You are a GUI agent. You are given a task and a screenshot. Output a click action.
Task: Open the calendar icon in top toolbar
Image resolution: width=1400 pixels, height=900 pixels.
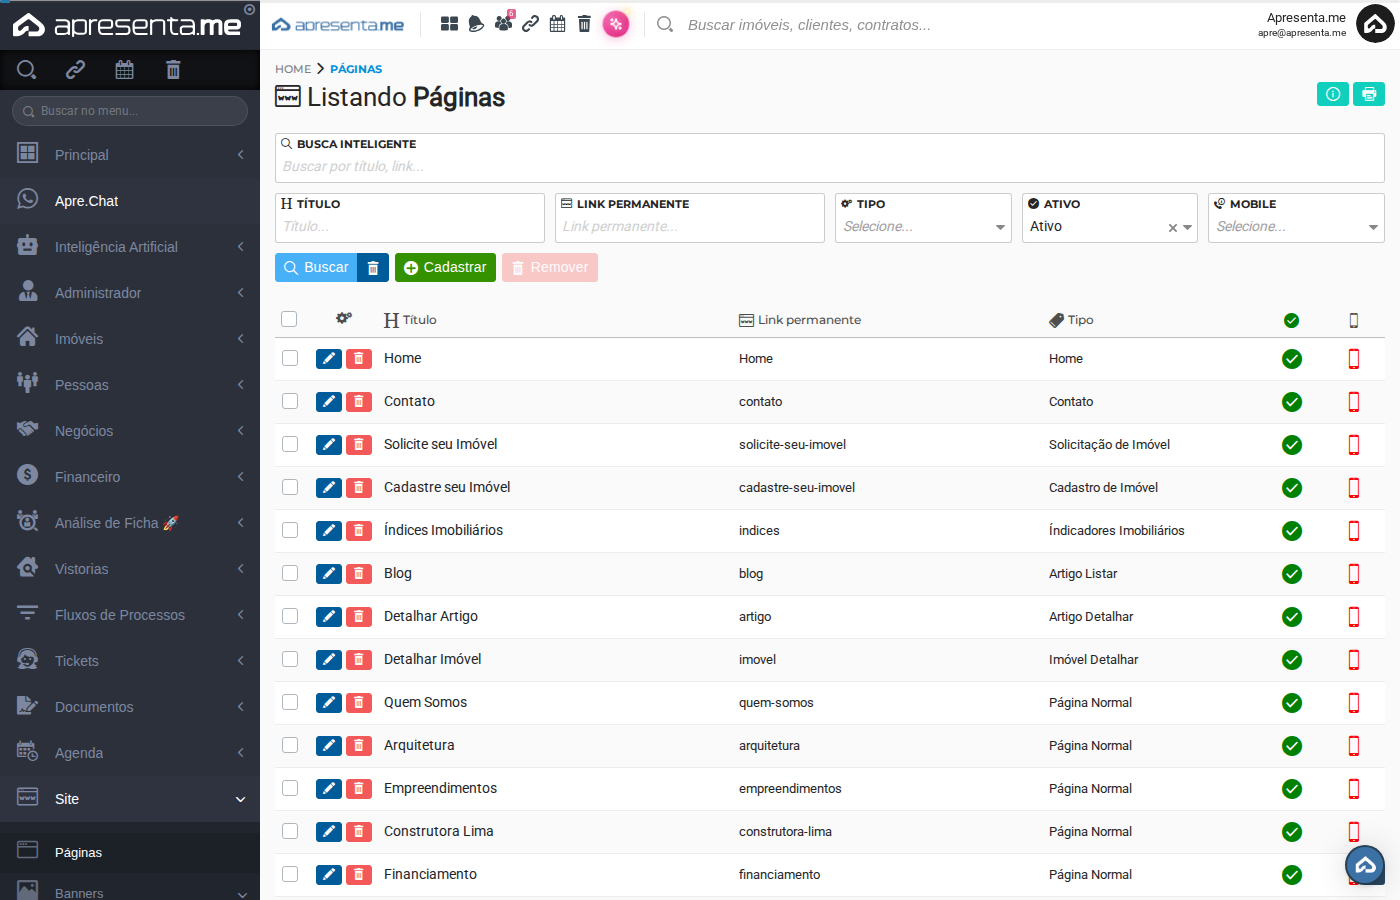point(558,24)
